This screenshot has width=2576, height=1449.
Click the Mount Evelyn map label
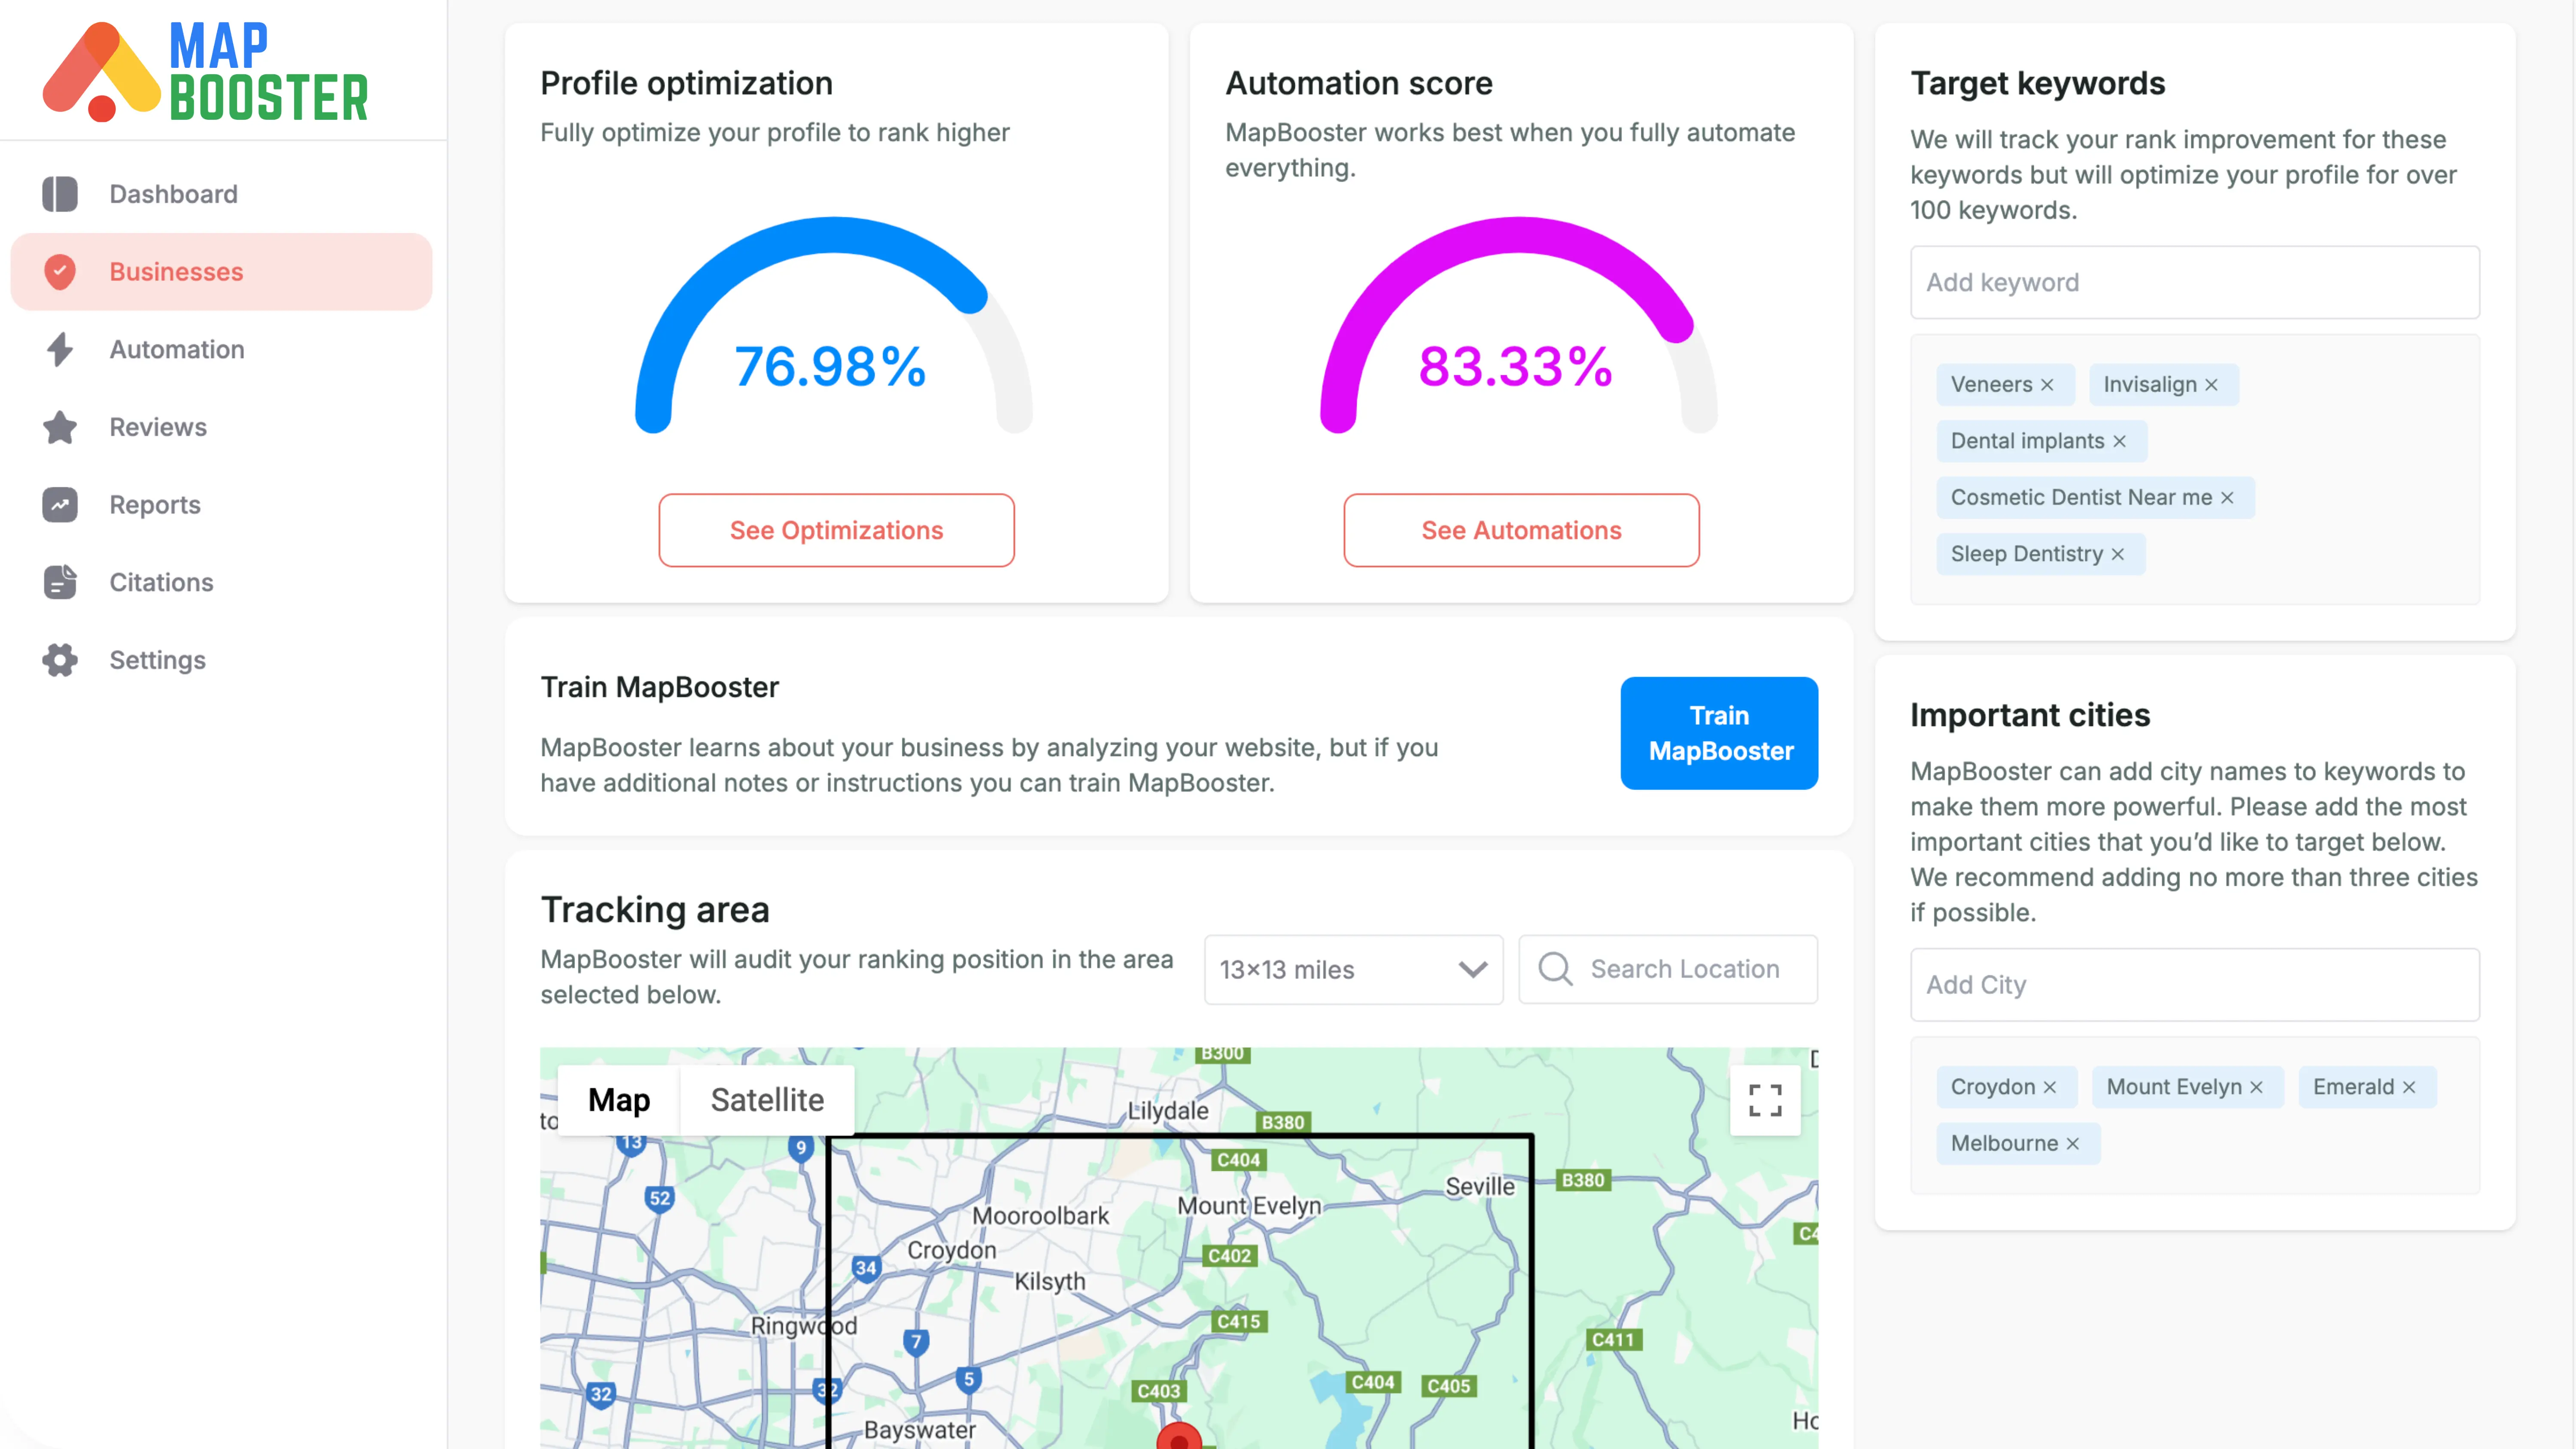[x=1249, y=1206]
